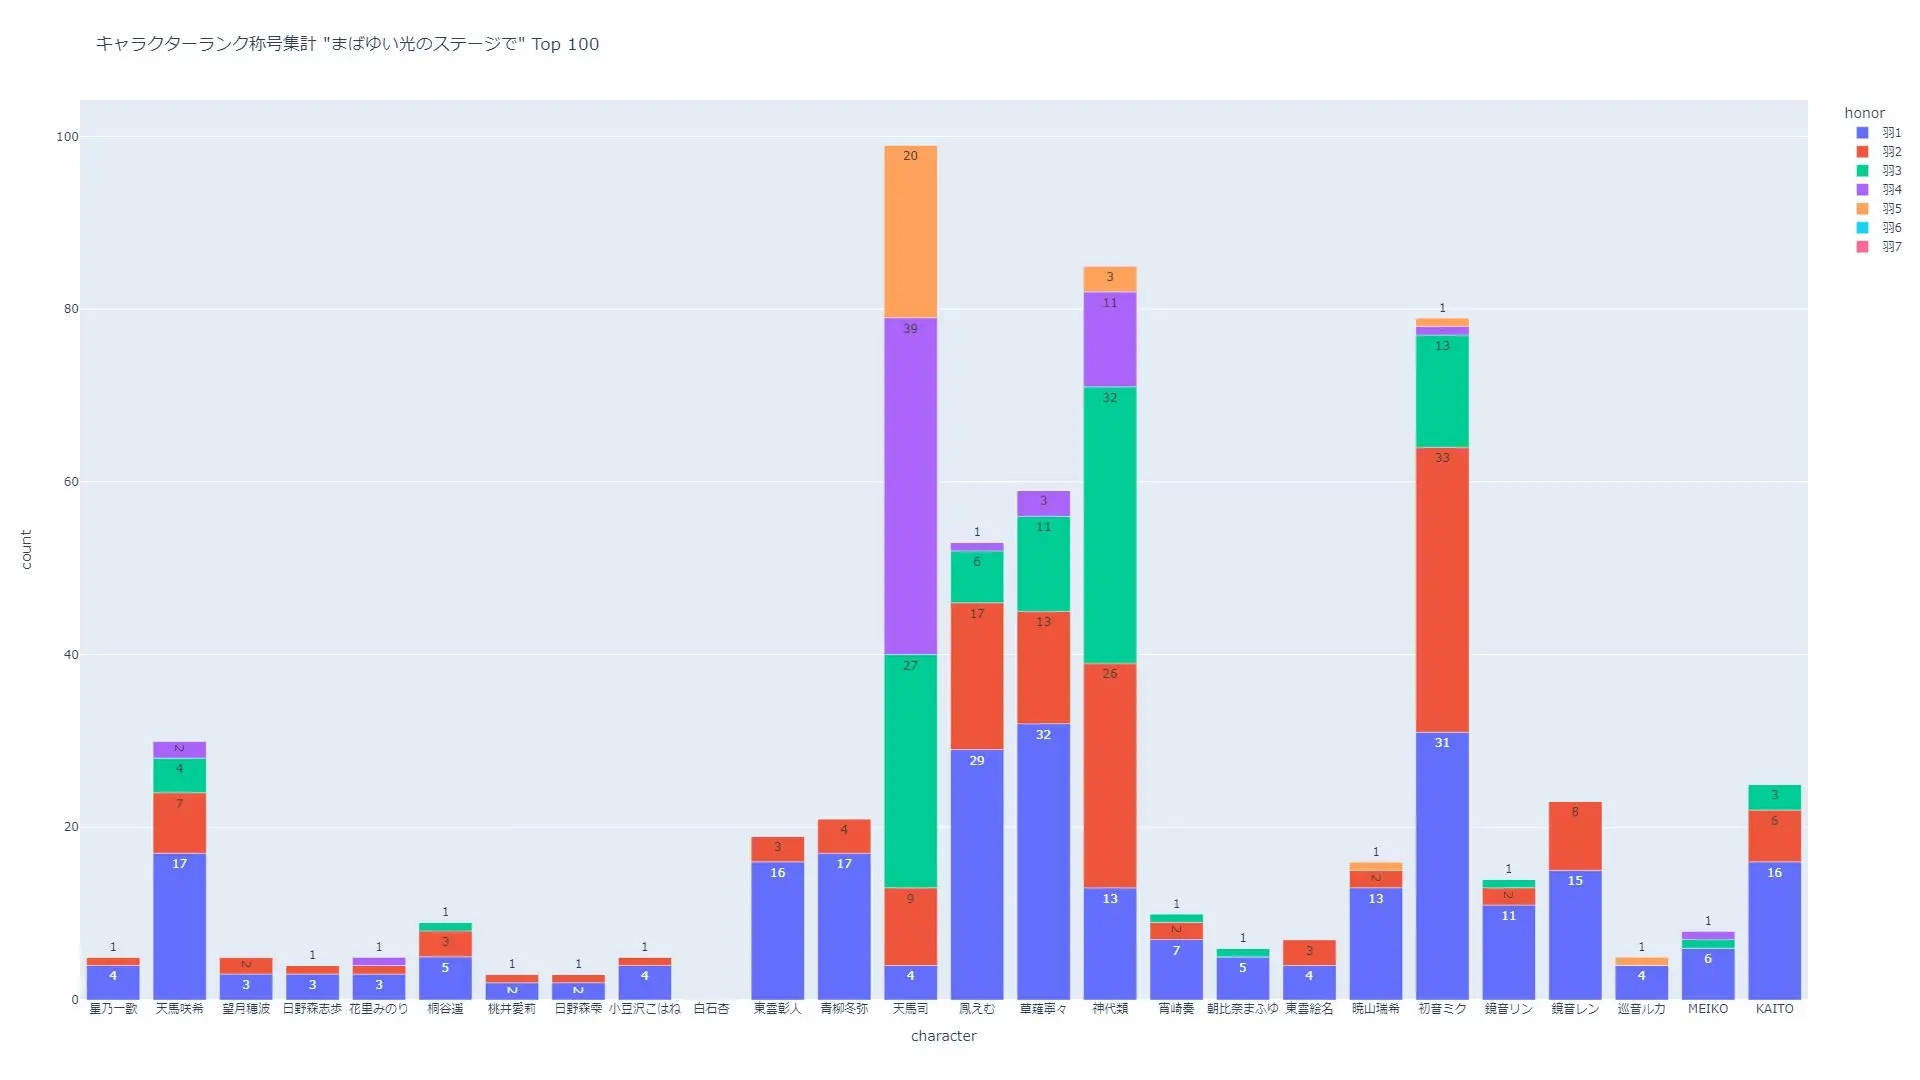The width and height of the screenshot is (1920, 1080).
Task: Click the chart title text
Action: [x=347, y=44]
